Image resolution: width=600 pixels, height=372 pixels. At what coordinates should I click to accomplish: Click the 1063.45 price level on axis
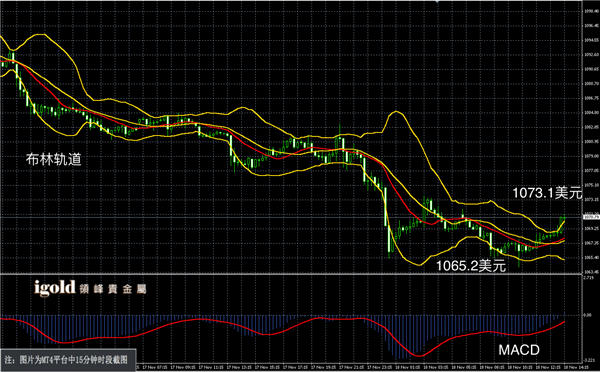591,272
